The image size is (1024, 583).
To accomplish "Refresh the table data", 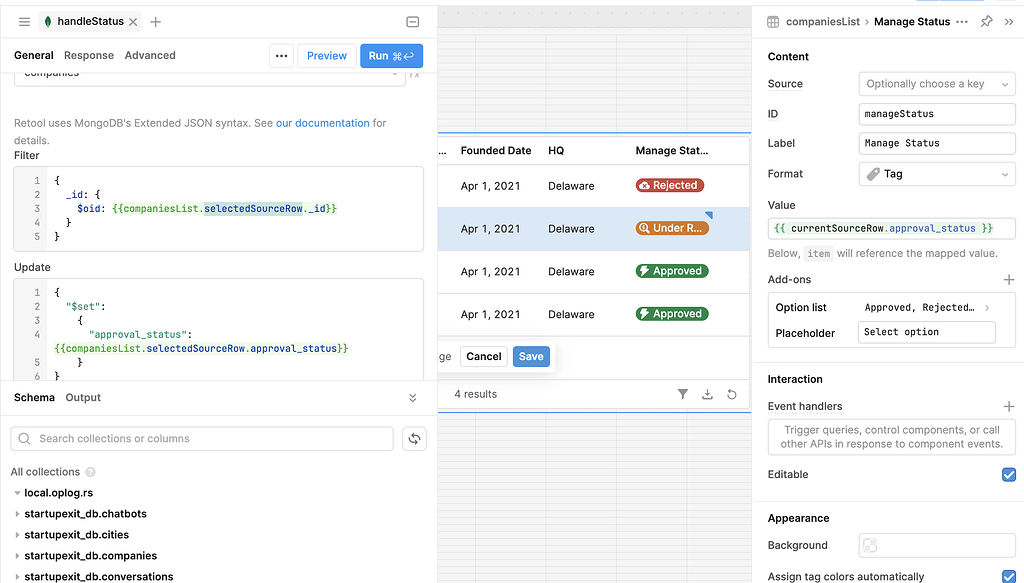I will pos(731,394).
